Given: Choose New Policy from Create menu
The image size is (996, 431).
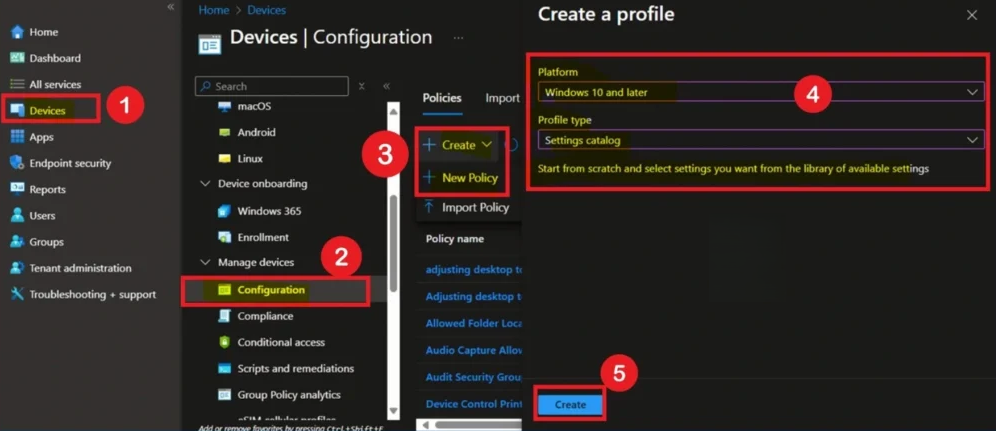Looking at the screenshot, I should coord(461,178).
